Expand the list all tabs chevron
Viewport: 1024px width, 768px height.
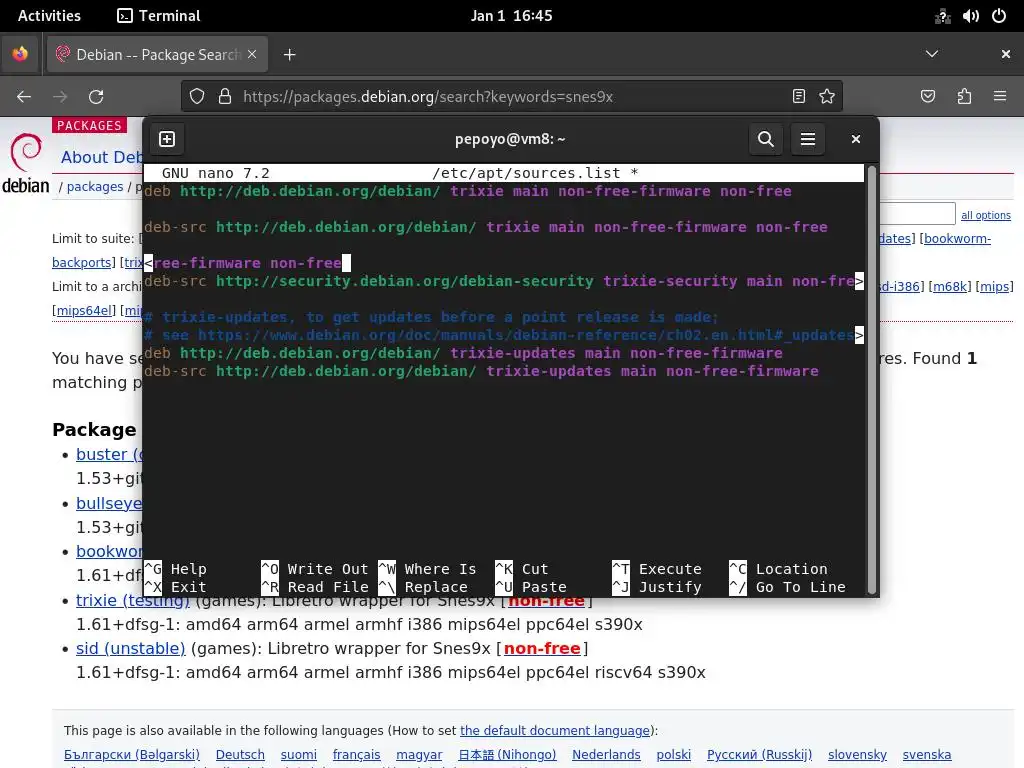(932, 54)
